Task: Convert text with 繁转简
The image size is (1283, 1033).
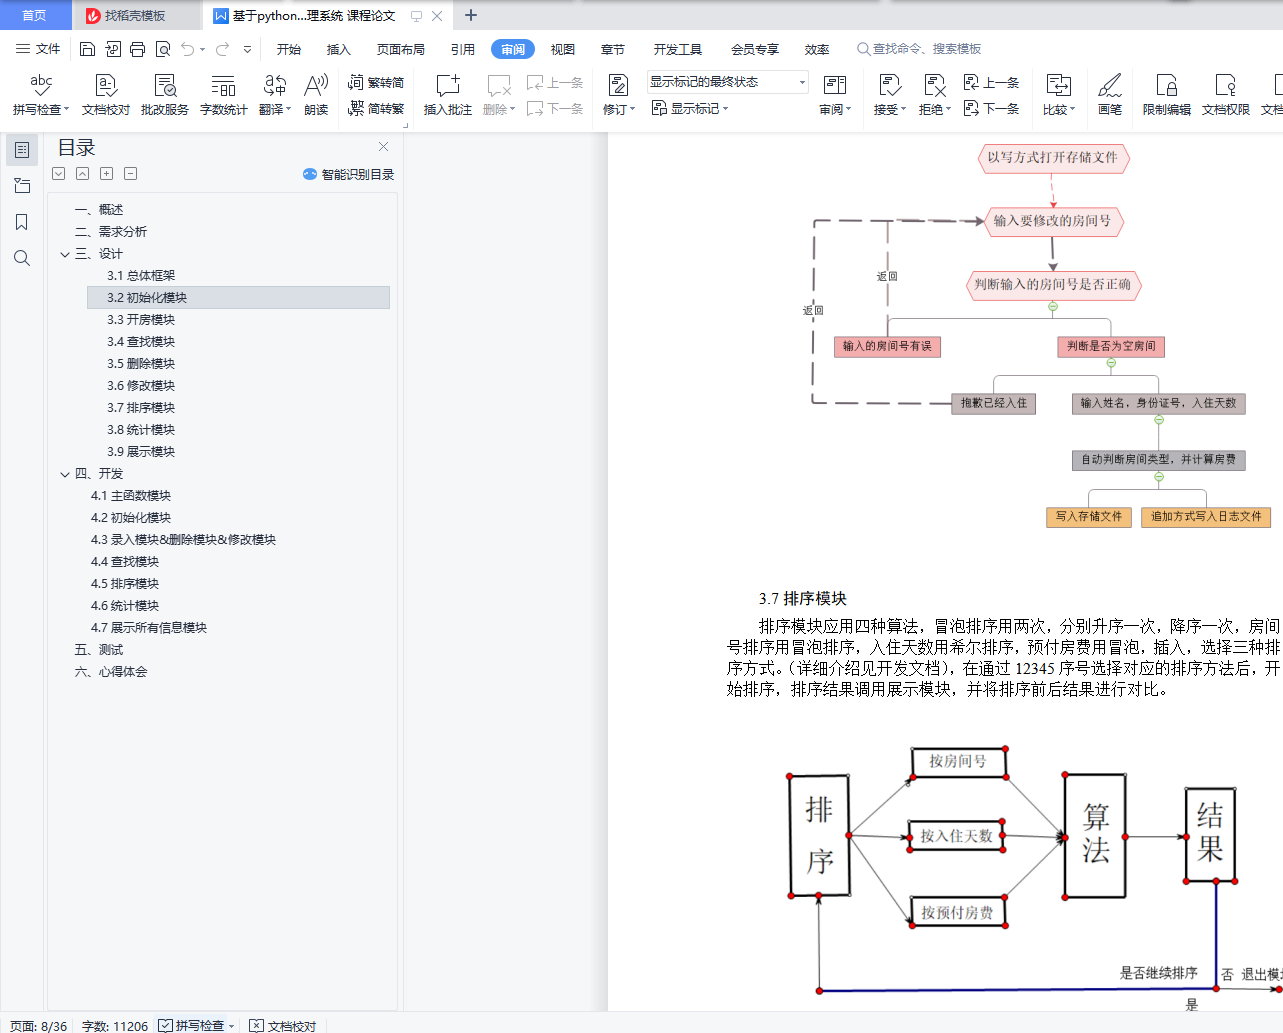Action: pos(376,82)
